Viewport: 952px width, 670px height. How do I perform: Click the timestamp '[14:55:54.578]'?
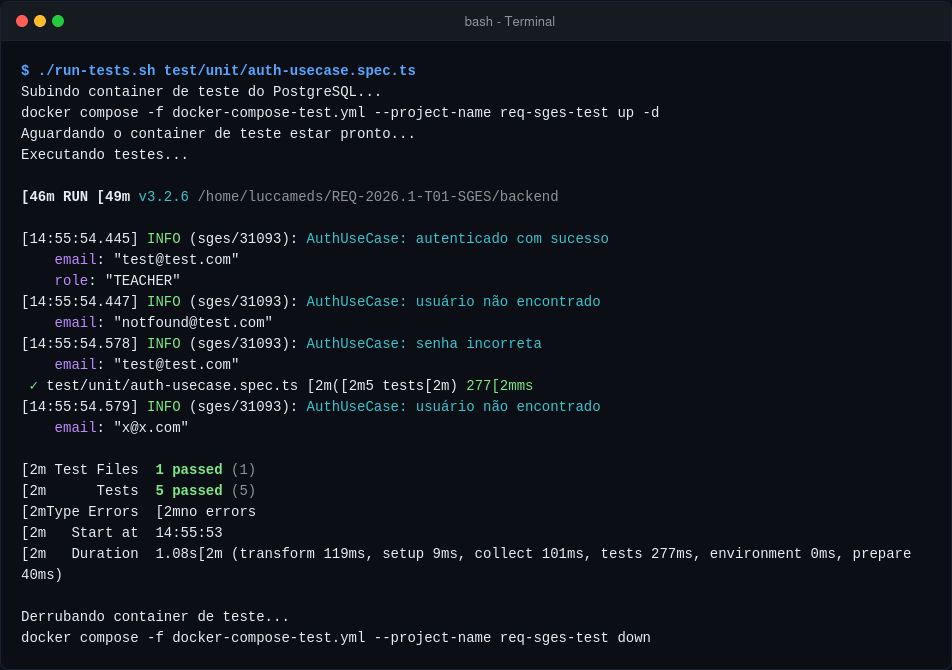tap(80, 343)
